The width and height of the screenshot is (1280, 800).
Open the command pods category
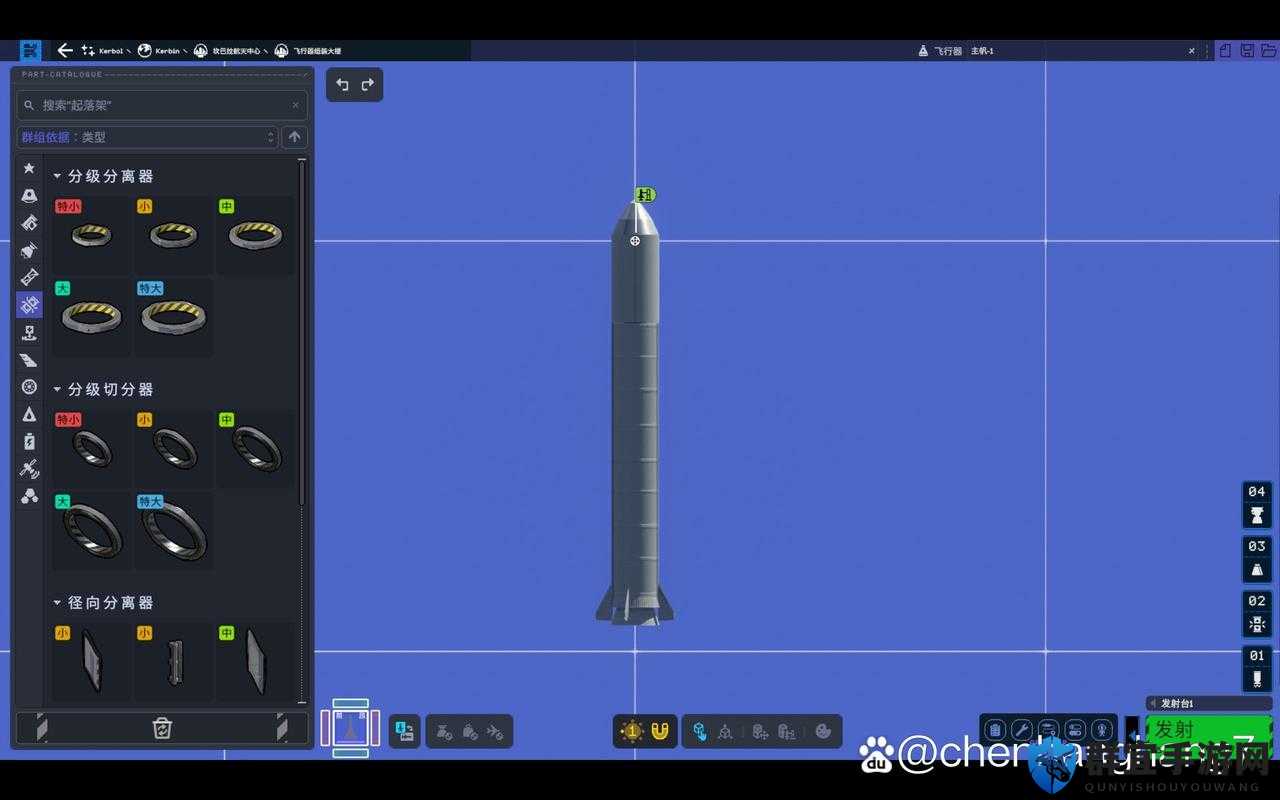(29, 196)
